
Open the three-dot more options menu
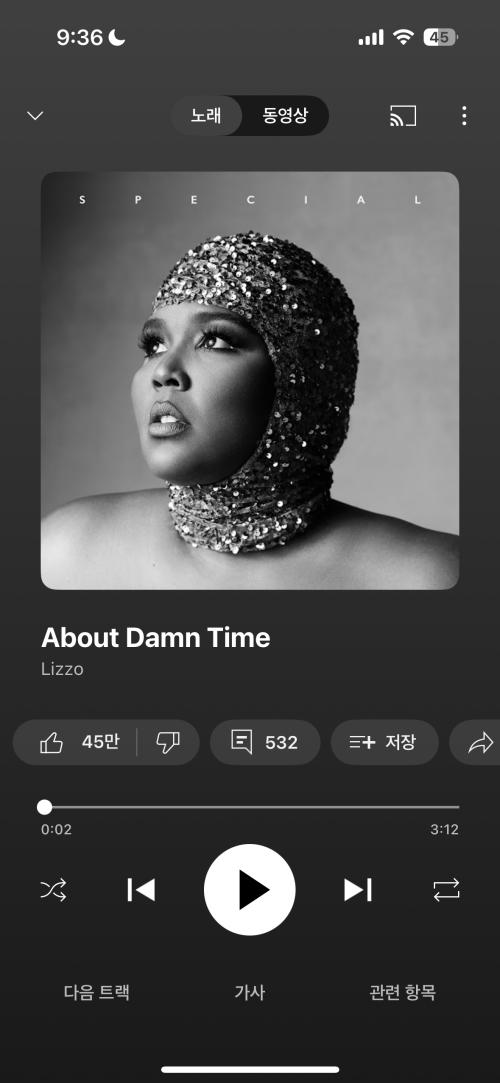click(x=464, y=115)
